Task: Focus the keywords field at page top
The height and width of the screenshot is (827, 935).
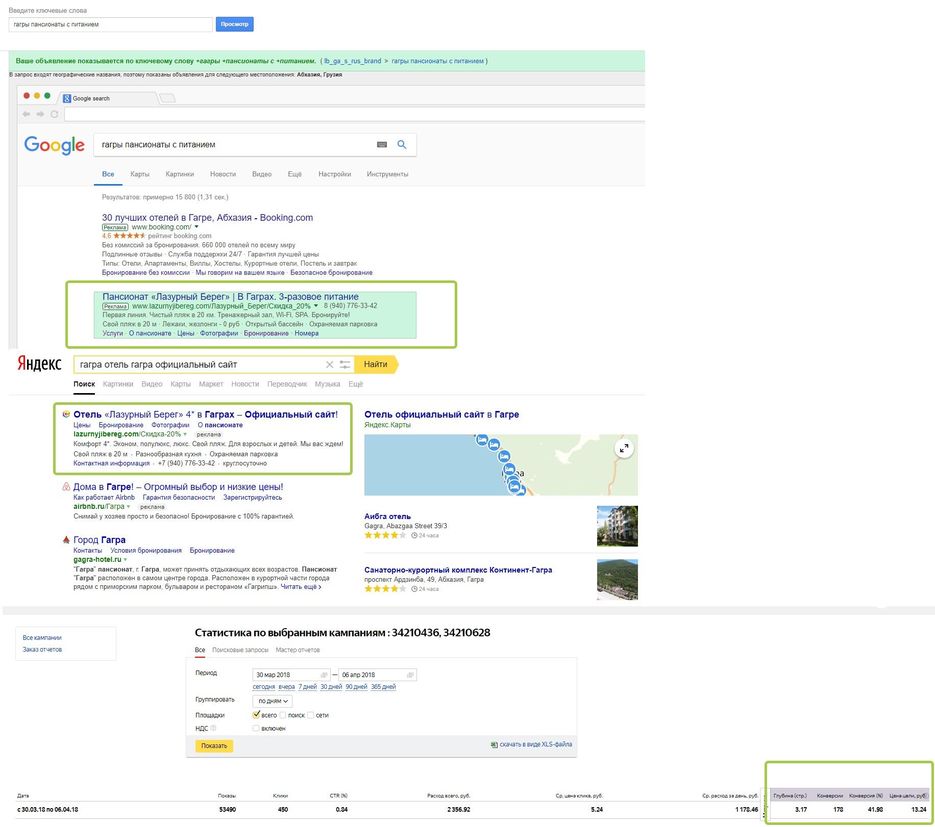Action: point(110,24)
